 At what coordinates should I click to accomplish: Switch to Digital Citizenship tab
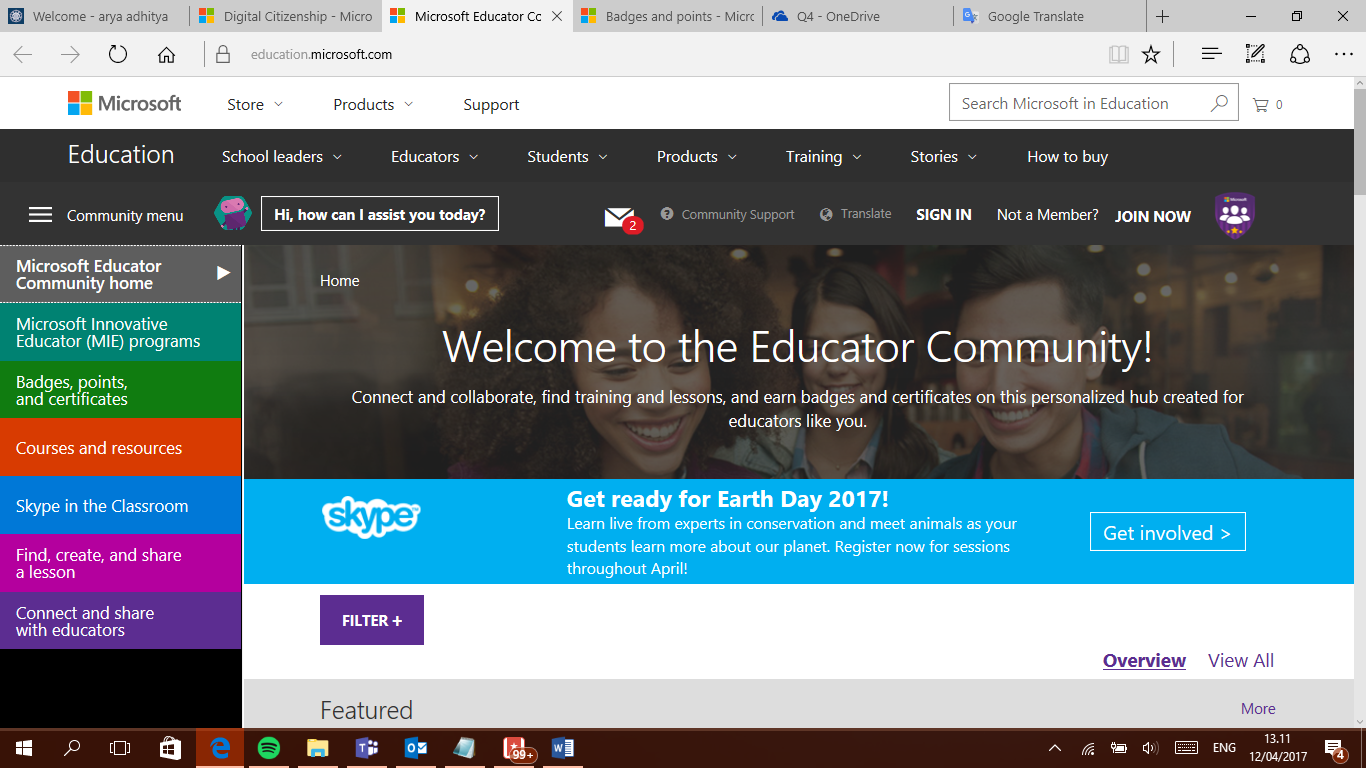[286, 16]
